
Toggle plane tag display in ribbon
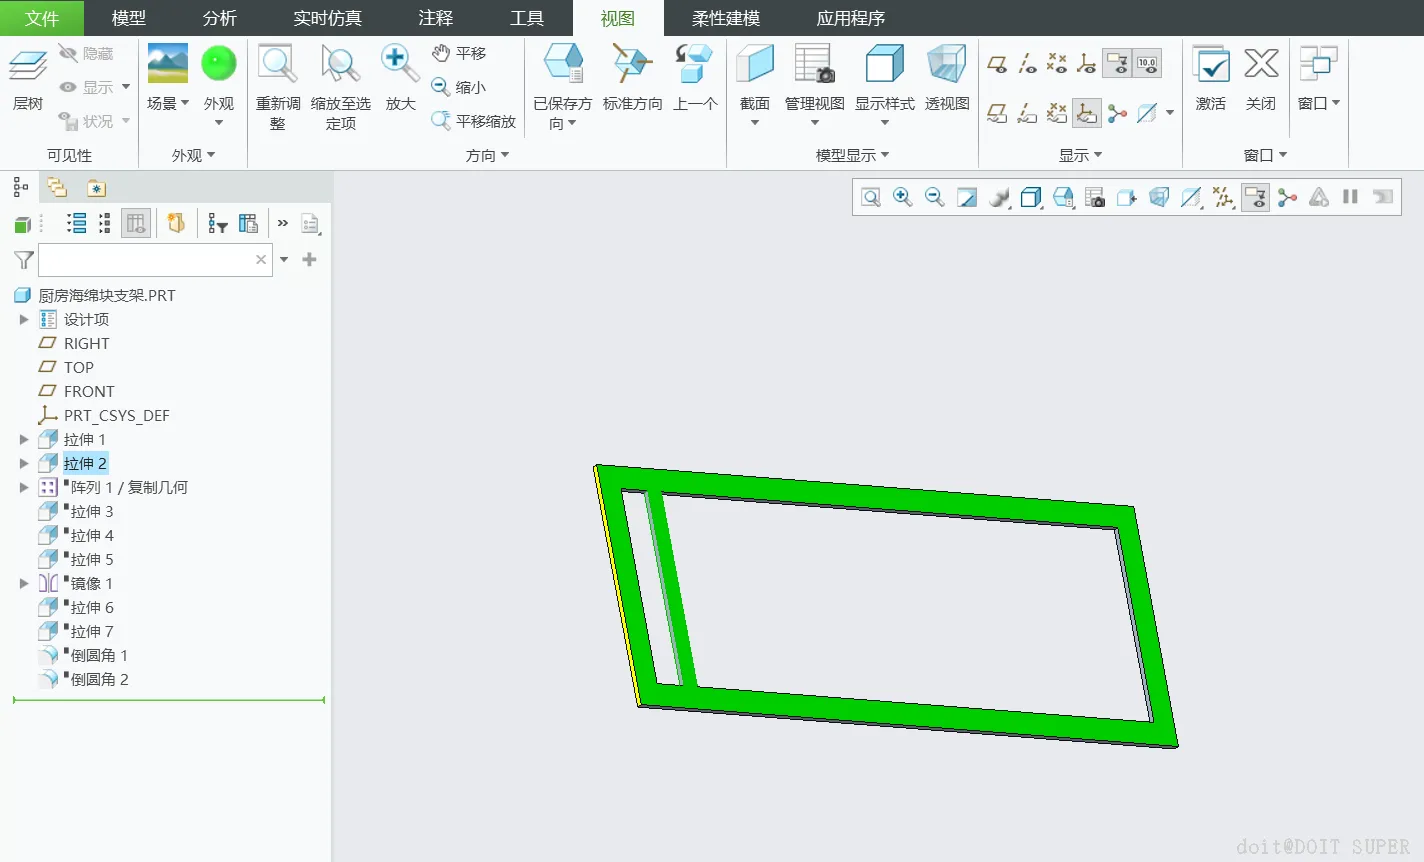pyautogui.click(x=997, y=113)
